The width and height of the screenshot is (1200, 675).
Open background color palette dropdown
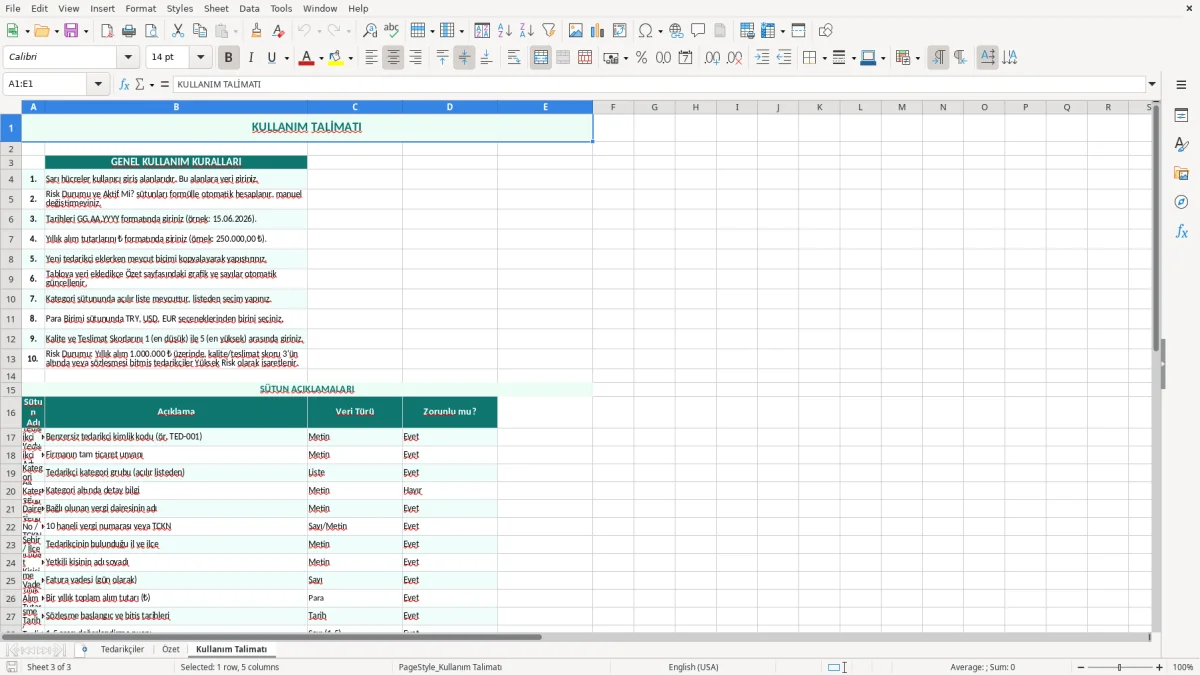[x=351, y=58]
